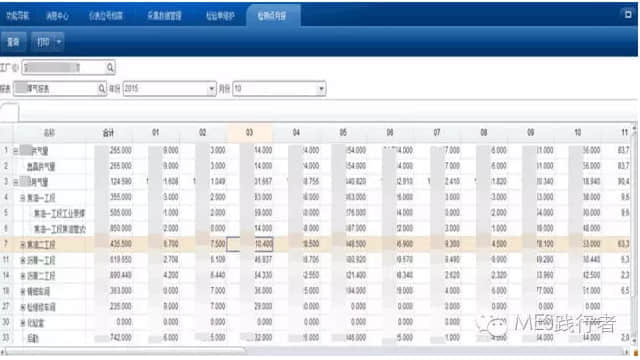
Task: Select row number 6 header
Action: coord(6,229)
